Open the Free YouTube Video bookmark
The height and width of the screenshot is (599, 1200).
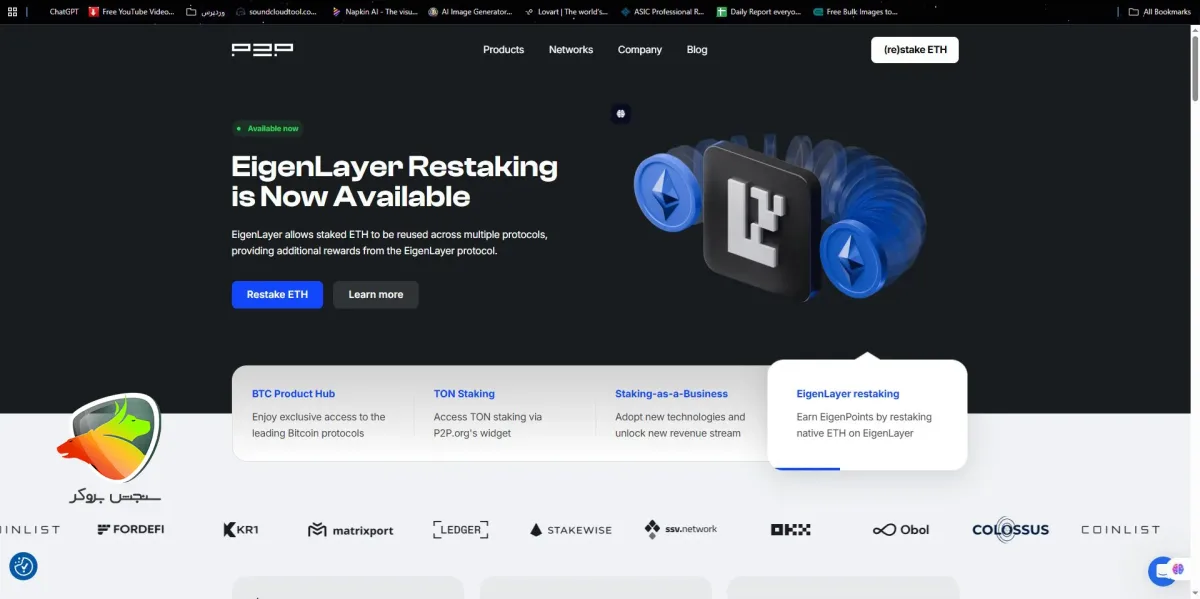click(x=131, y=12)
